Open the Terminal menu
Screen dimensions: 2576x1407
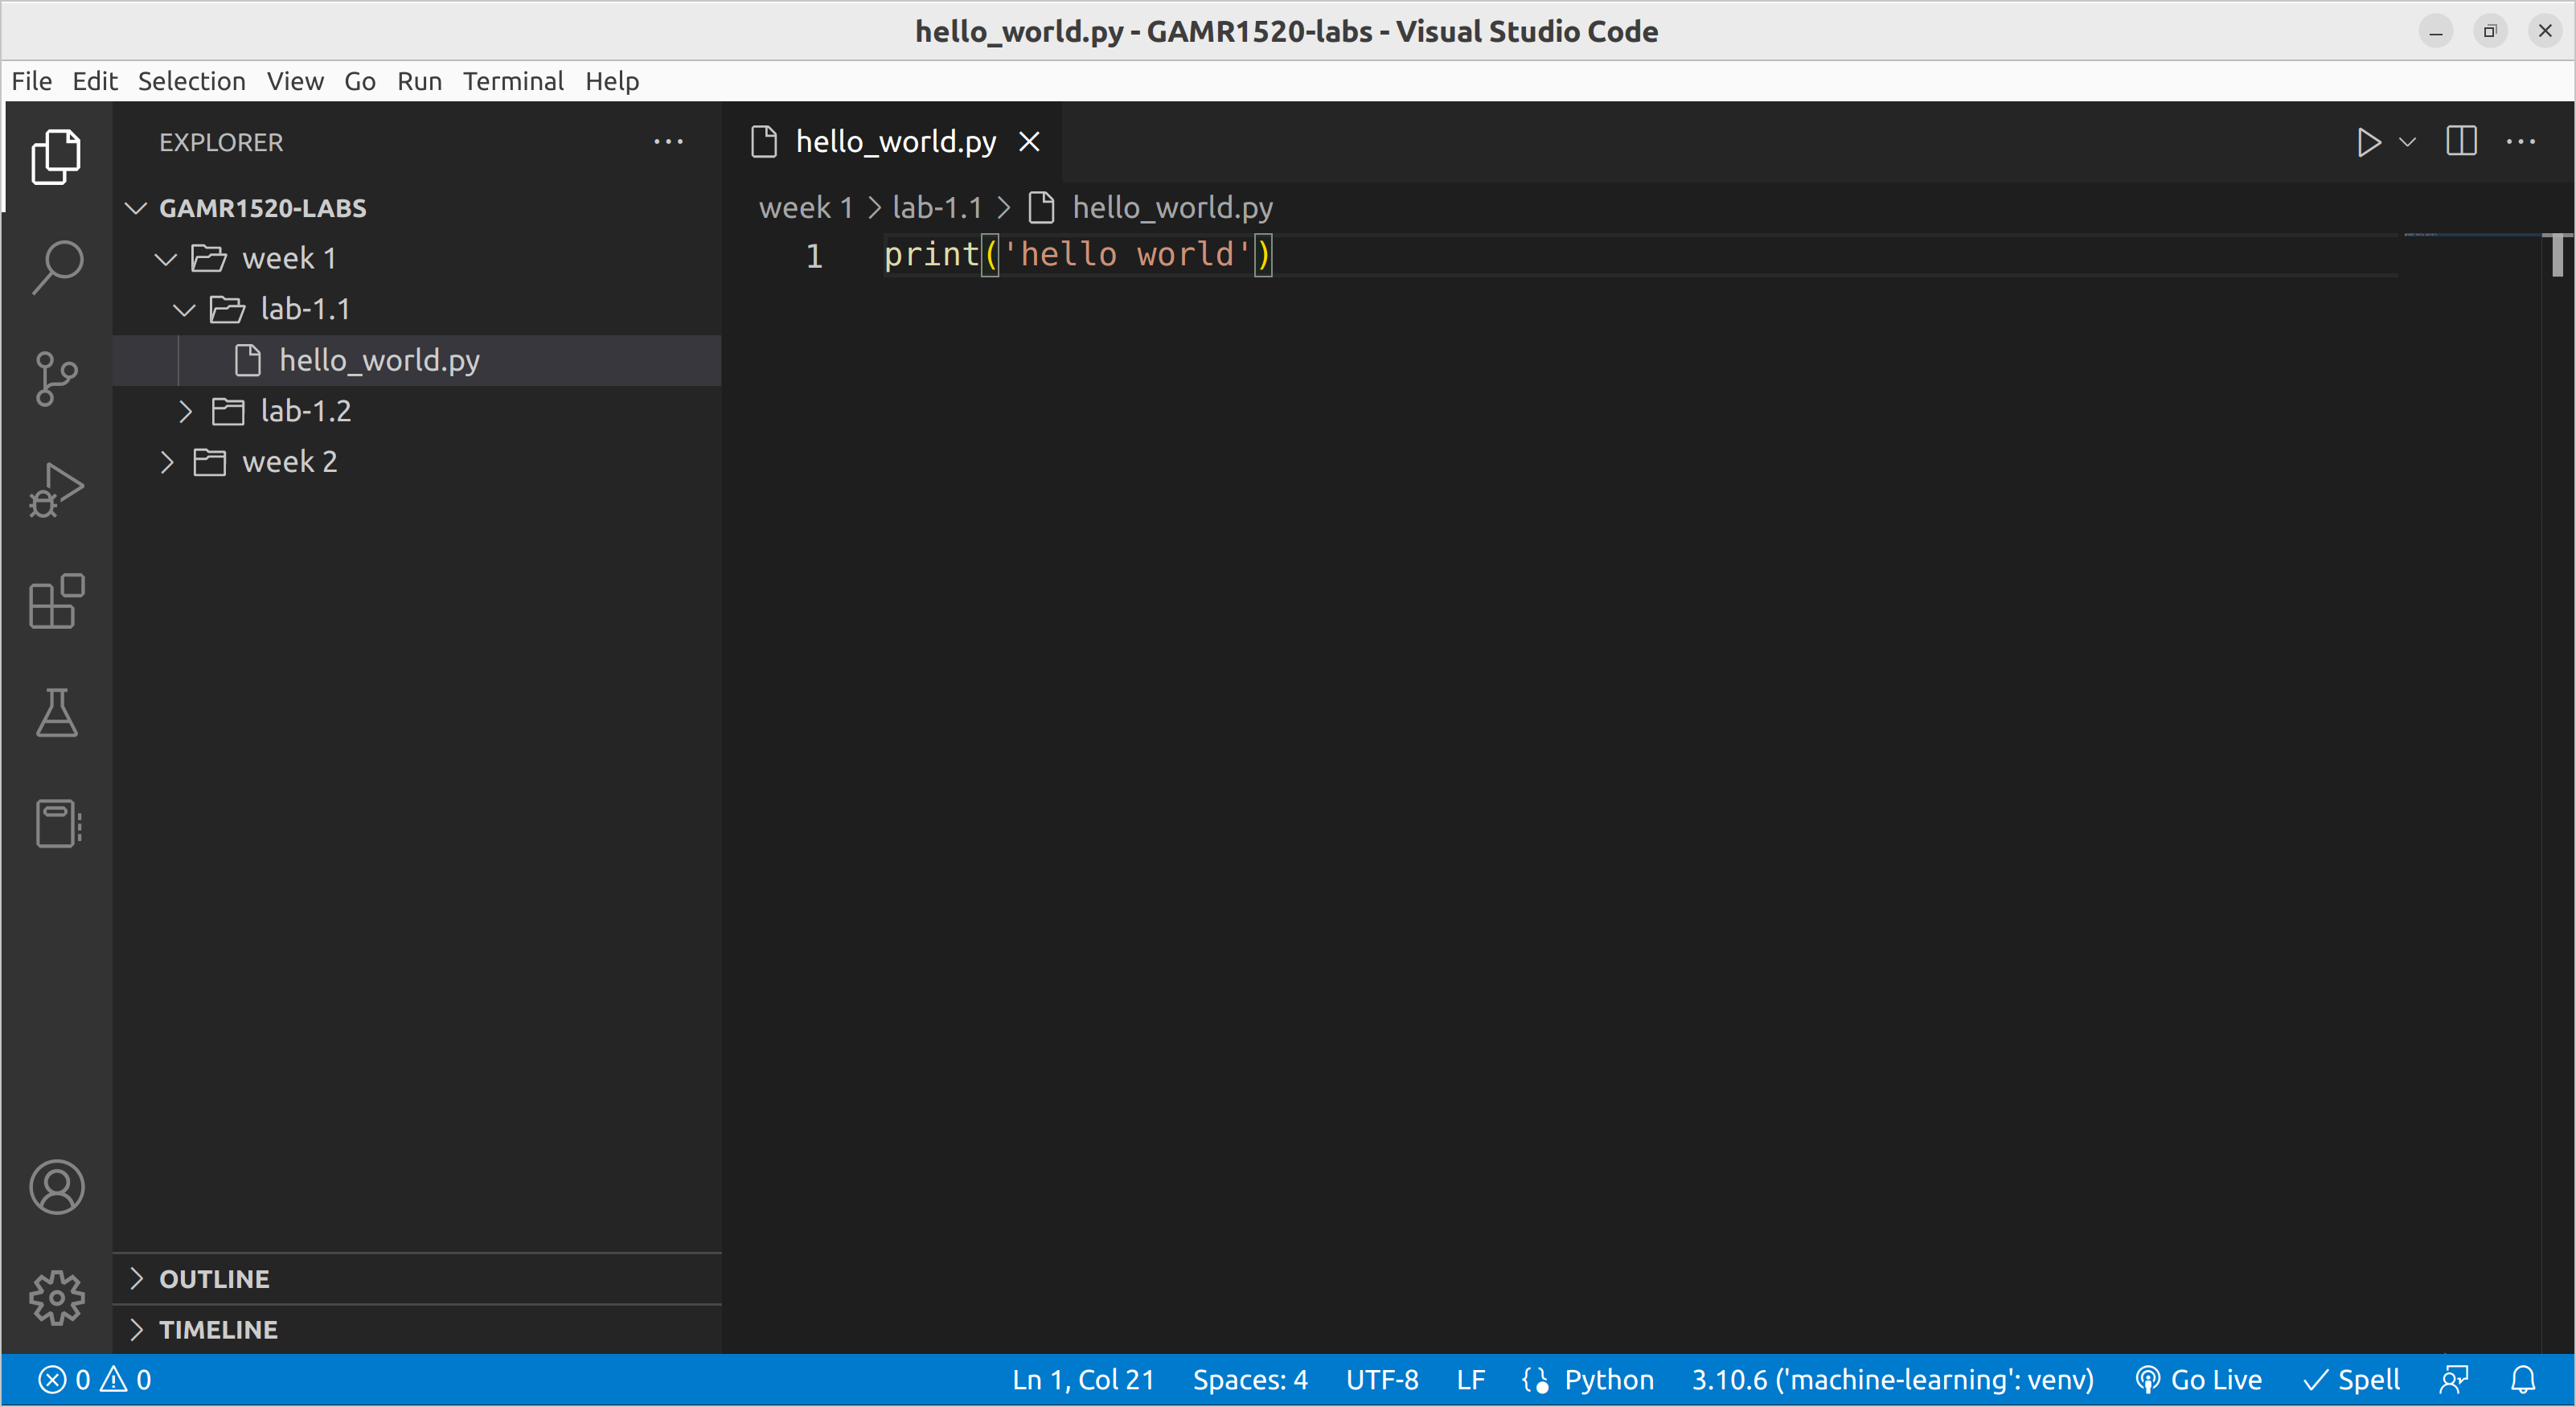[513, 81]
